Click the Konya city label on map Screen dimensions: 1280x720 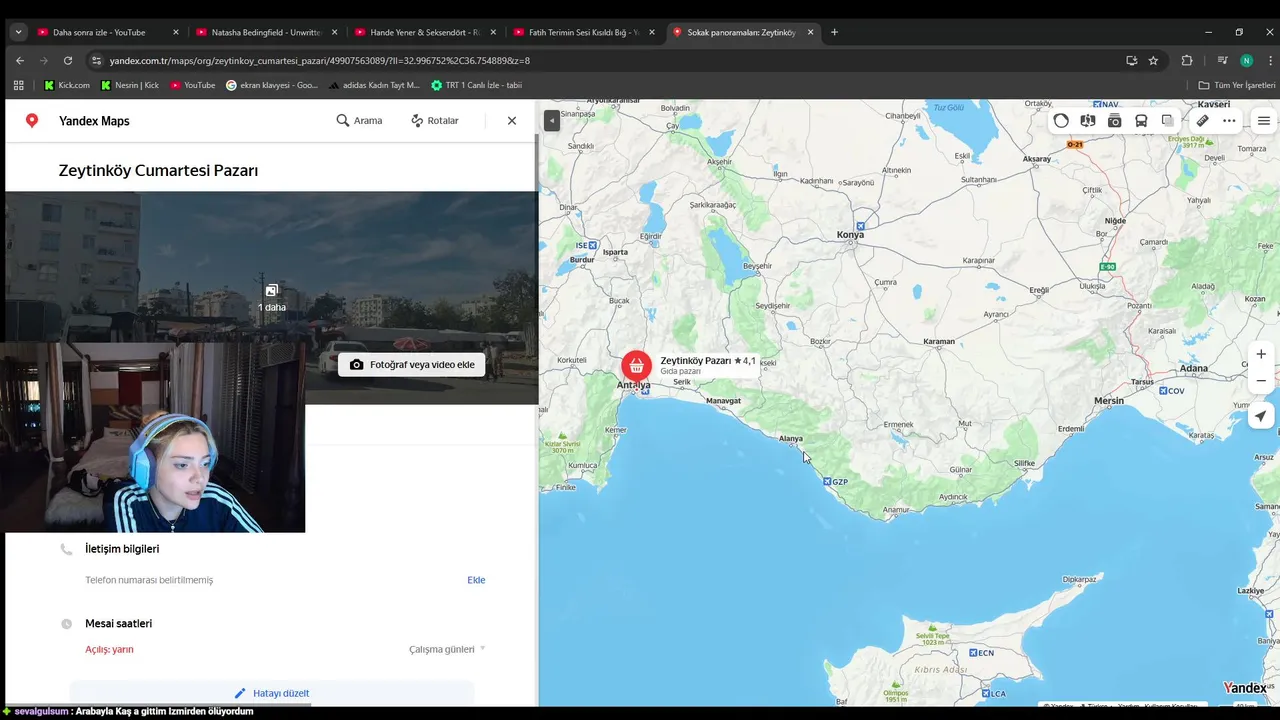click(849, 235)
